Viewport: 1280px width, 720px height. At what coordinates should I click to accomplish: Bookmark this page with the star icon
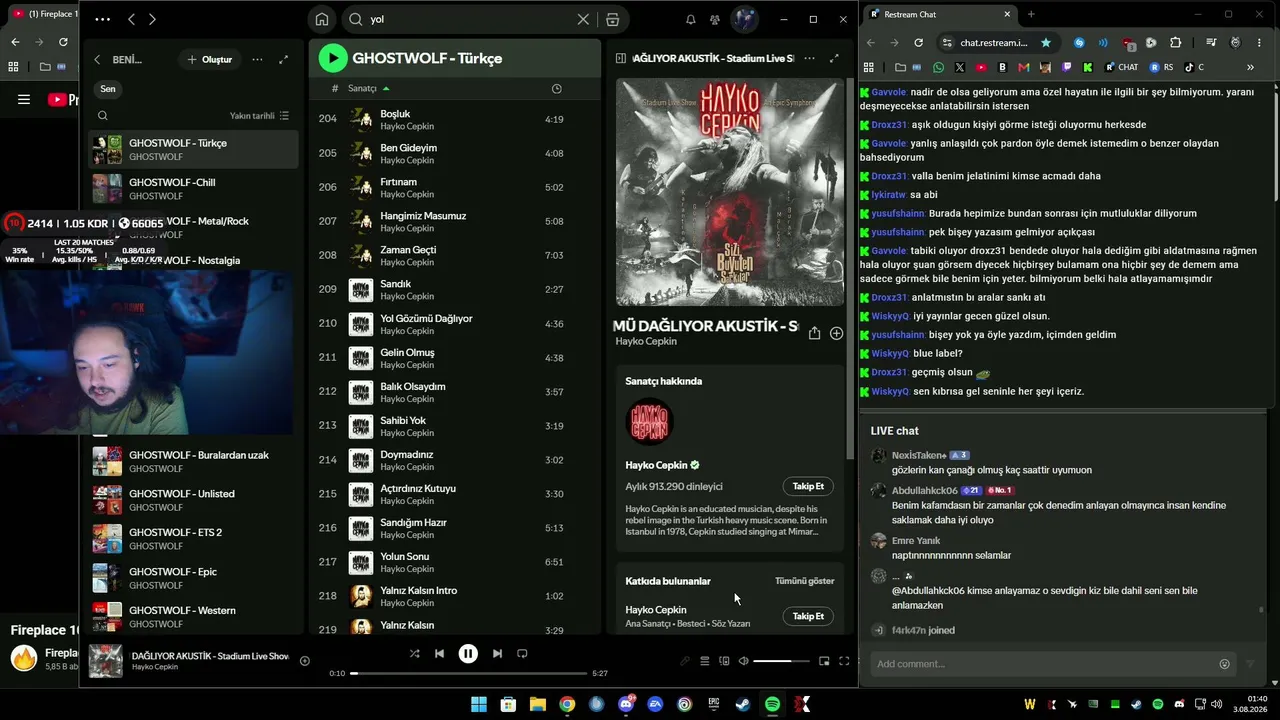pyautogui.click(x=1046, y=43)
